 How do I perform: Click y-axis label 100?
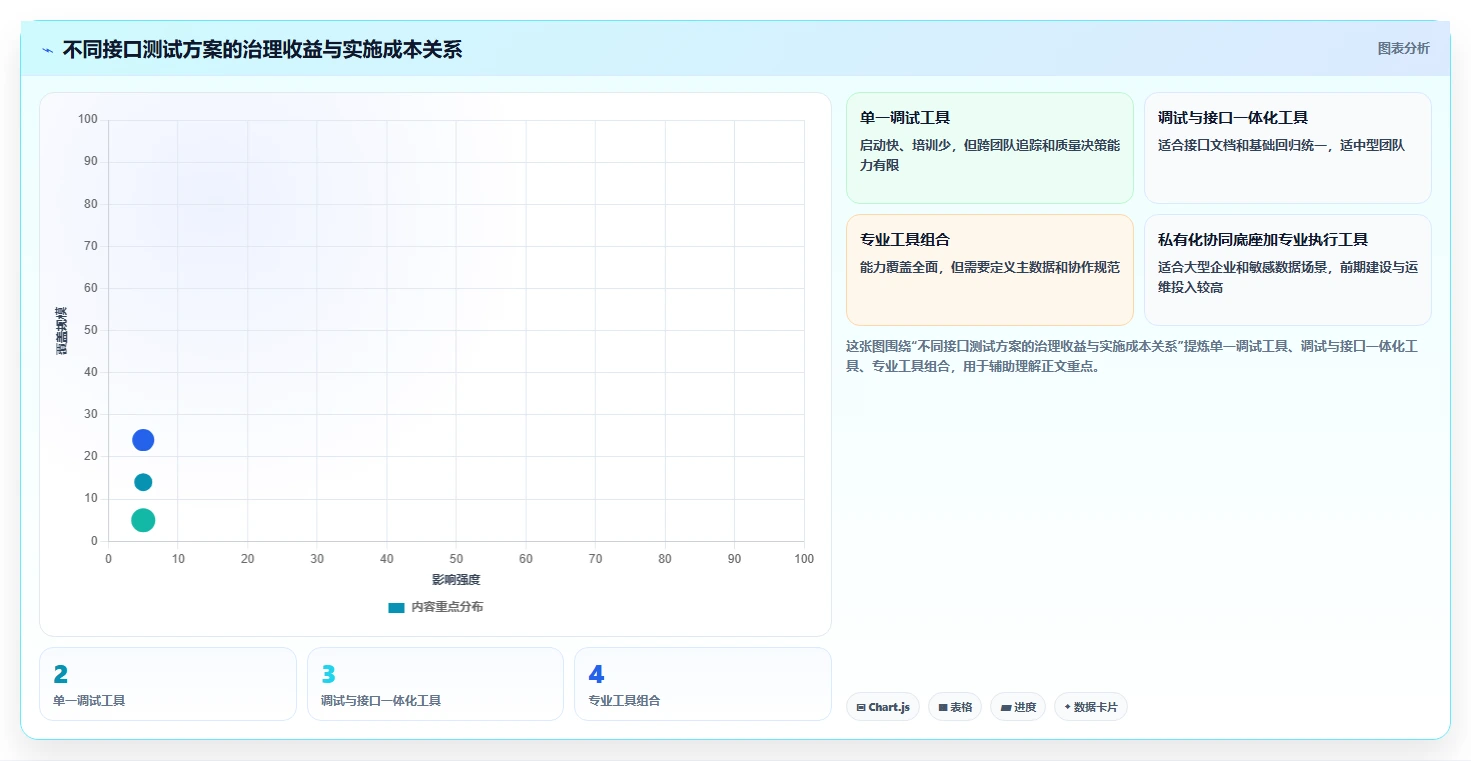click(88, 119)
